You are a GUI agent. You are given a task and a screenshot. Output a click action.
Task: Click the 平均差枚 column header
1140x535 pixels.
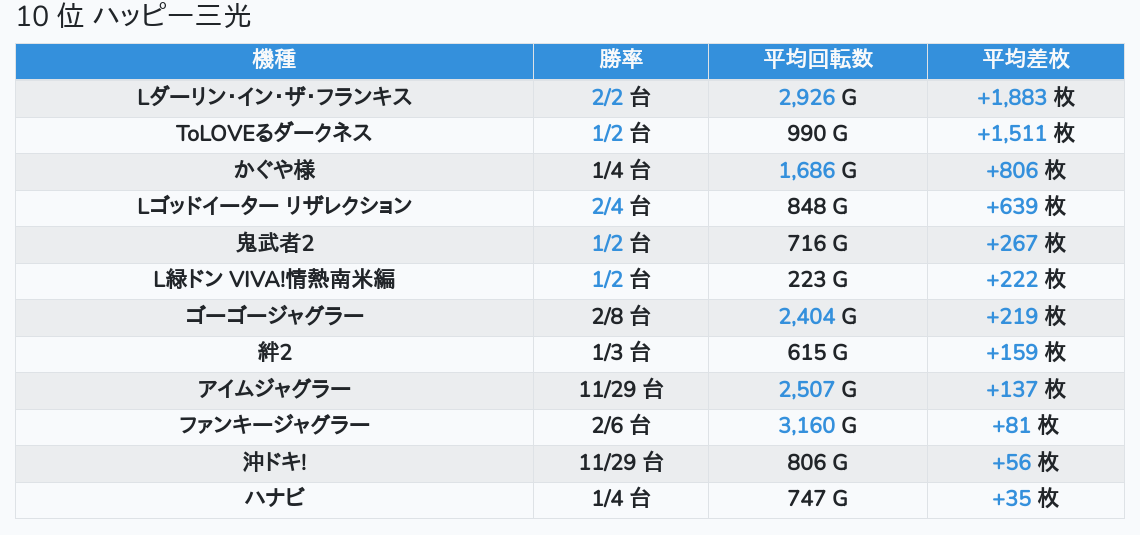click(x=1025, y=60)
